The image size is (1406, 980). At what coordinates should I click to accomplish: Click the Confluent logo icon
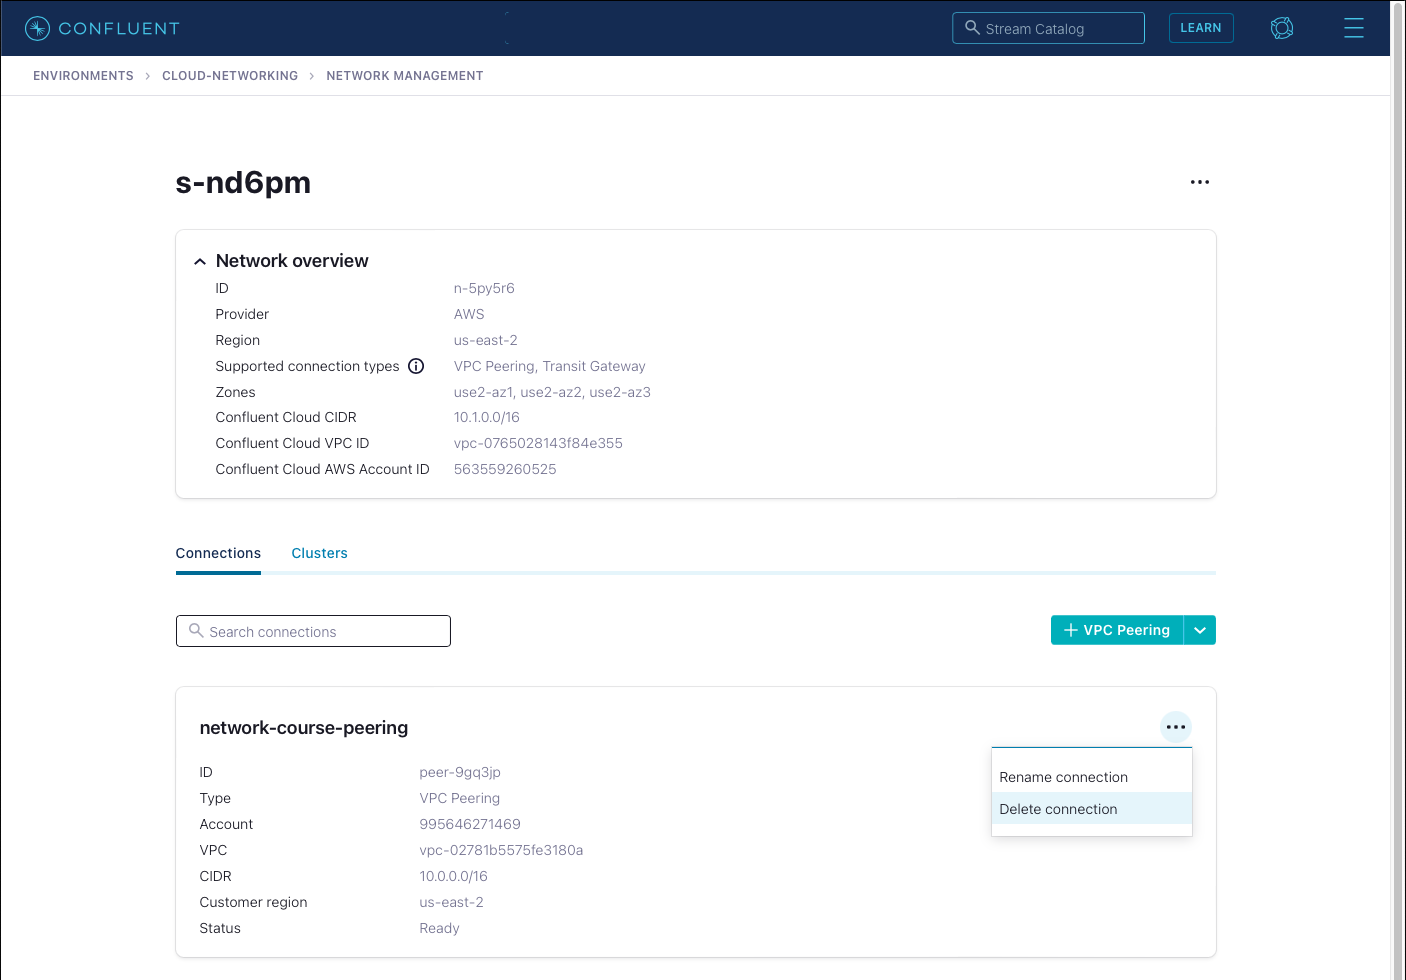pyautogui.click(x=37, y=28)
